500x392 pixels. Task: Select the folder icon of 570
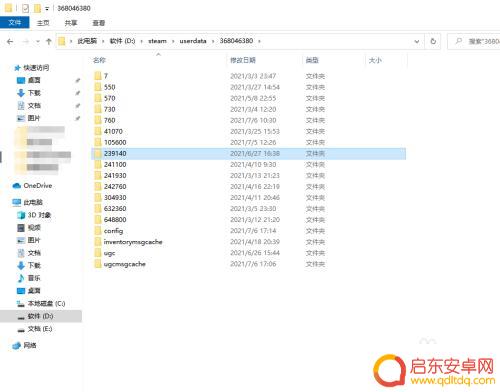coord(98,98)
